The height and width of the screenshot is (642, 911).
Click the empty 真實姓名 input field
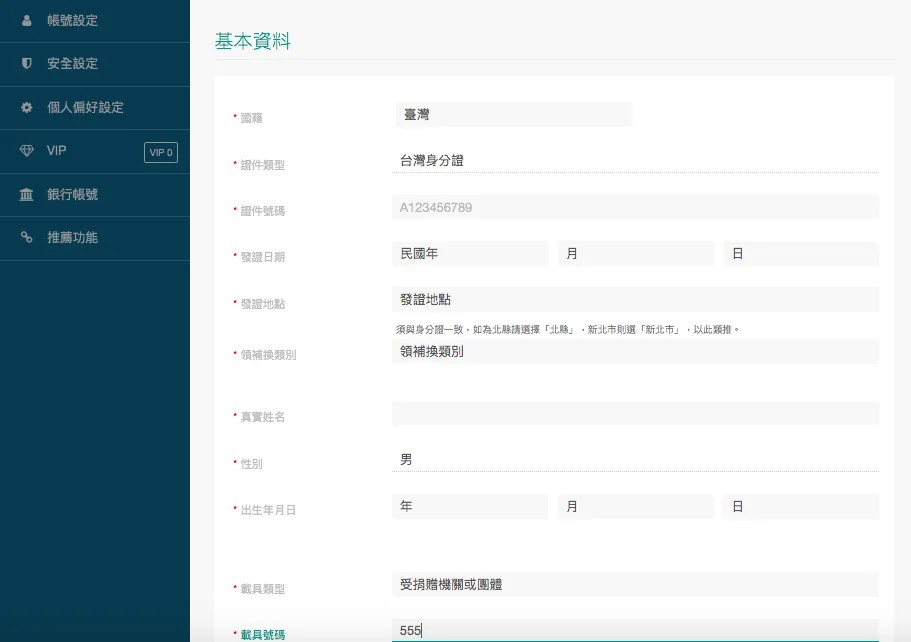[x=636, y=414]
